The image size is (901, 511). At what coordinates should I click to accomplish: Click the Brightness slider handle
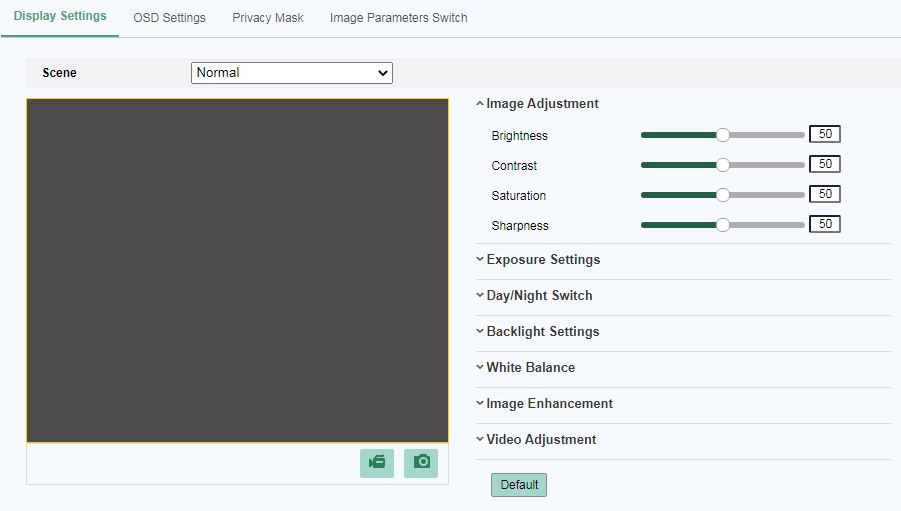pos(723,135)
